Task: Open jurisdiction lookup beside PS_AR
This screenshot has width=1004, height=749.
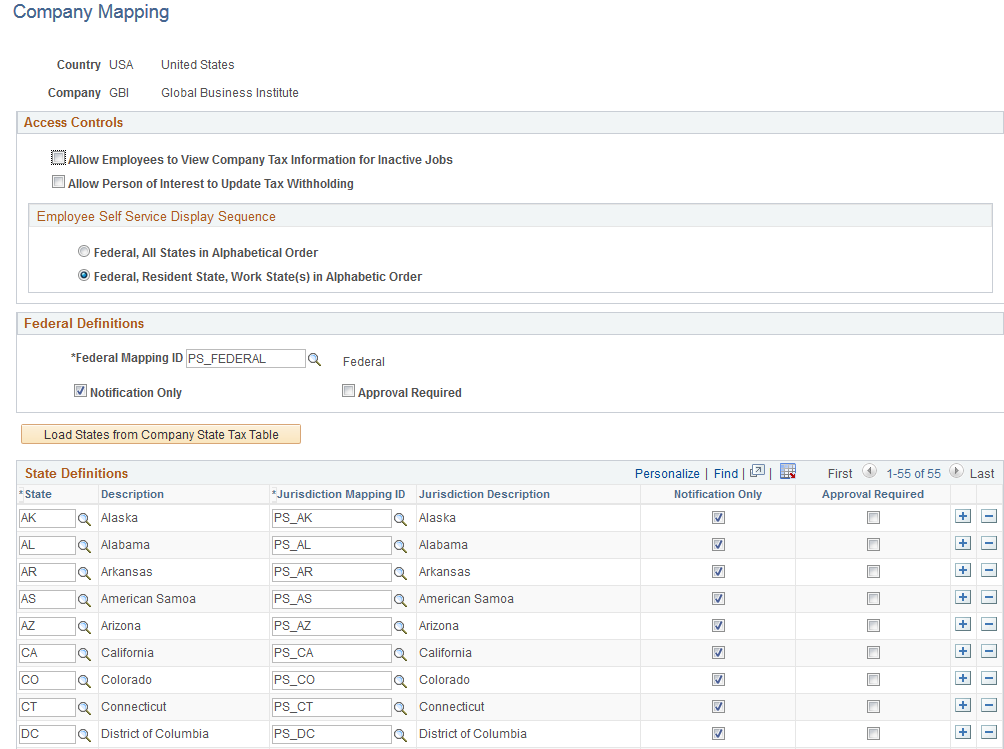Action: (400, 573)
